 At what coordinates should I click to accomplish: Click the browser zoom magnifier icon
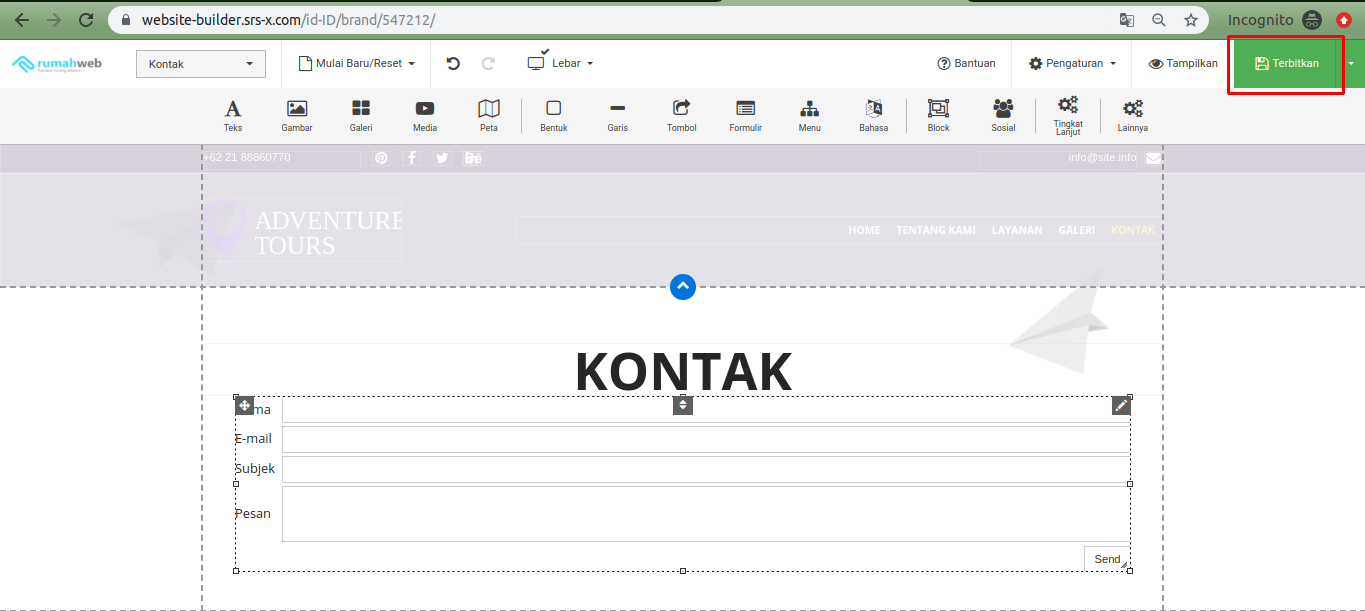(x=1158, y=19)
